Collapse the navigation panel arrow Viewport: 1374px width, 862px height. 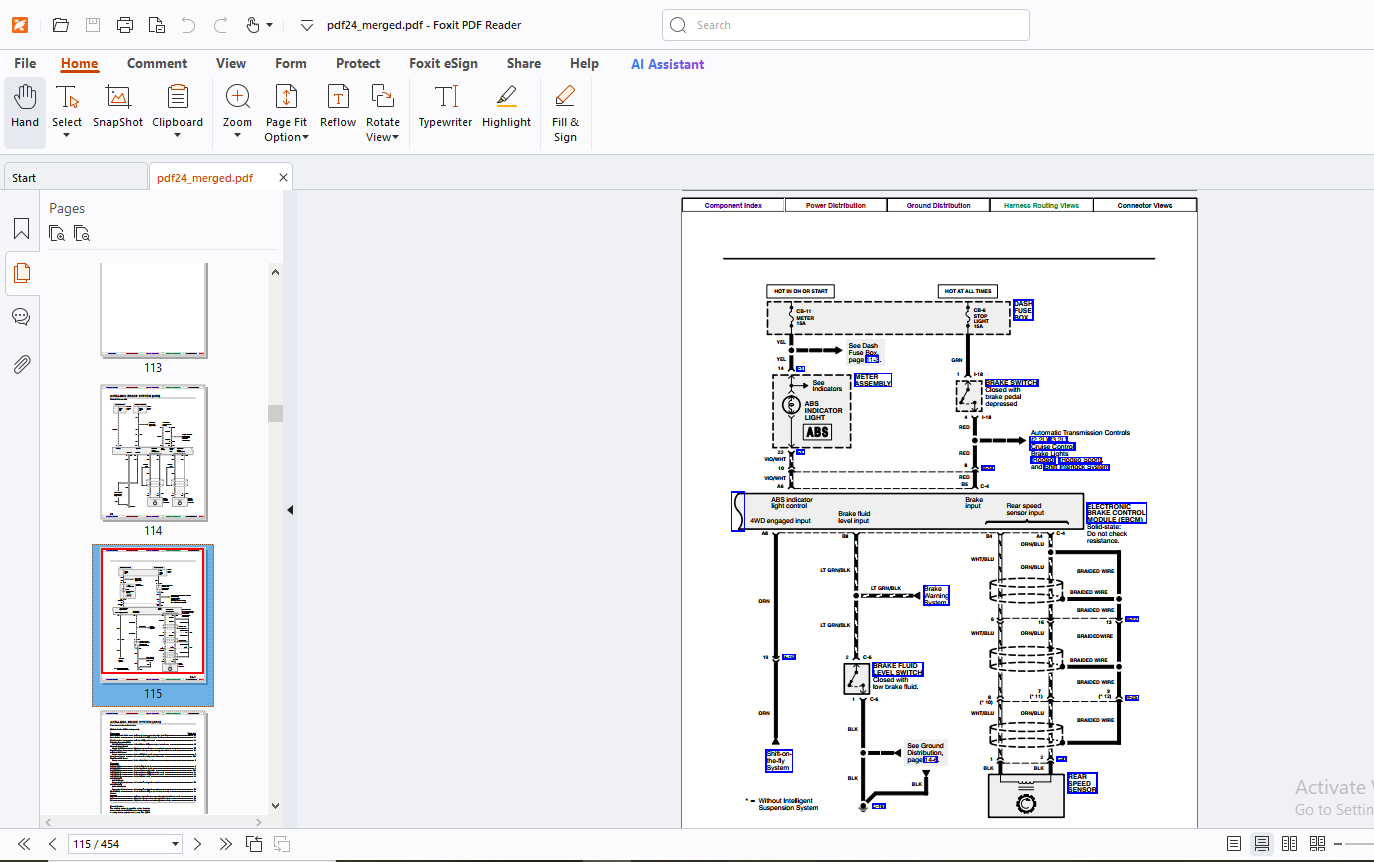(290, 510)
